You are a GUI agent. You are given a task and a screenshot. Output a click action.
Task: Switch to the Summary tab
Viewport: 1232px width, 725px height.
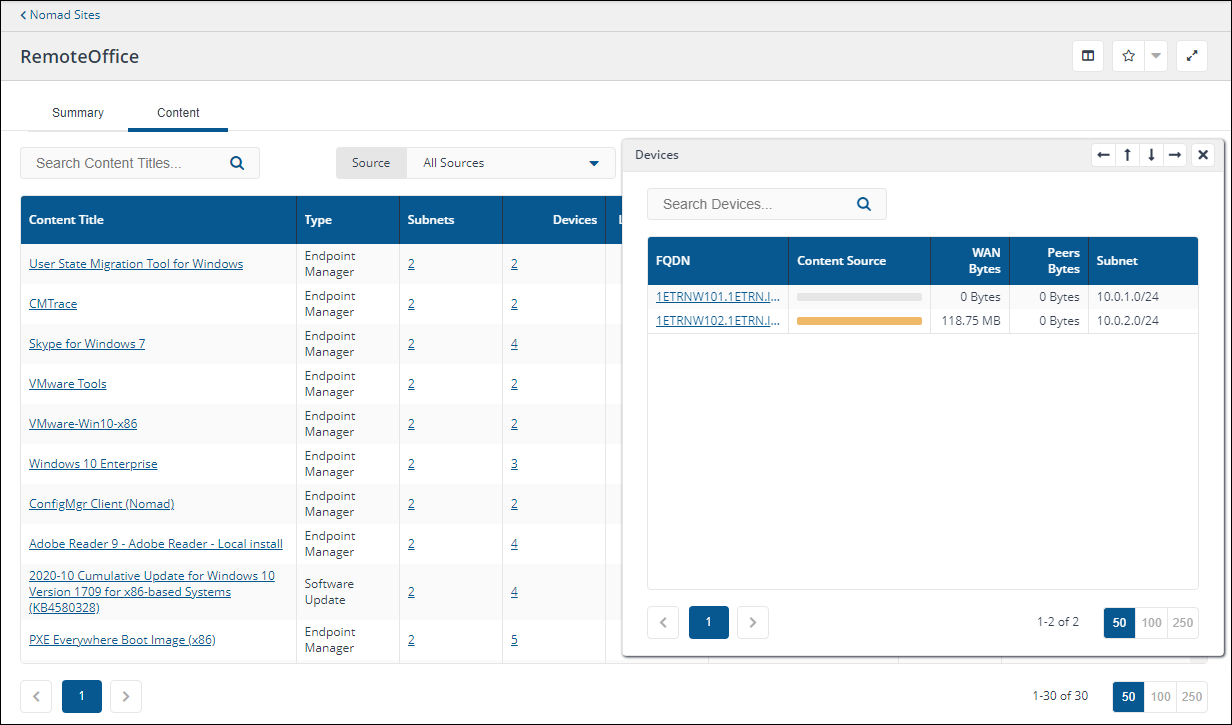78,113
